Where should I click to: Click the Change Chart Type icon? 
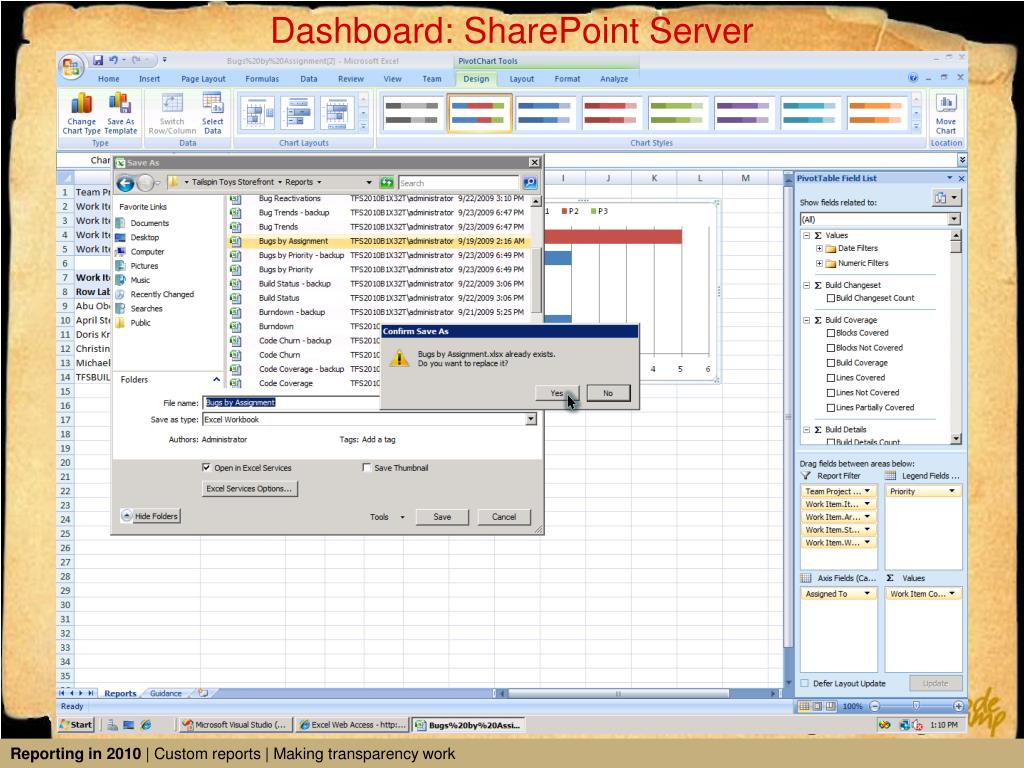tap(82, 114)
